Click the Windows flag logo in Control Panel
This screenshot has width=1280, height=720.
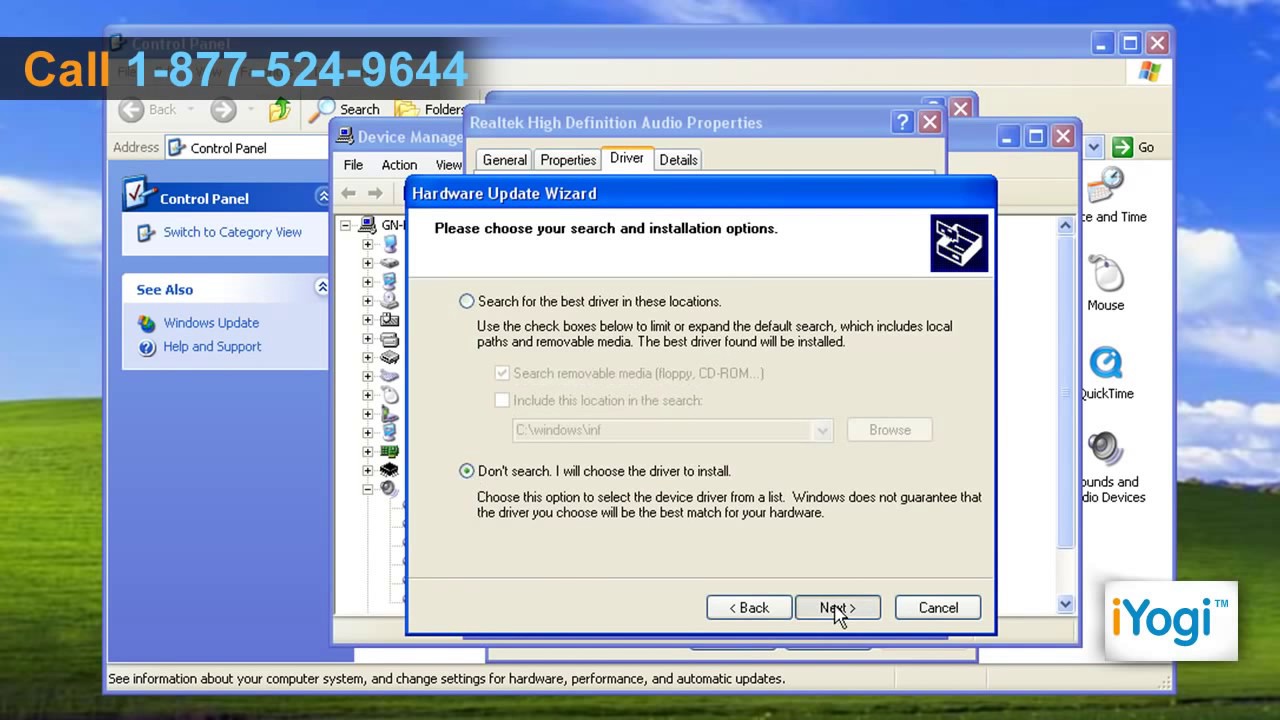tap(1149, 72)
